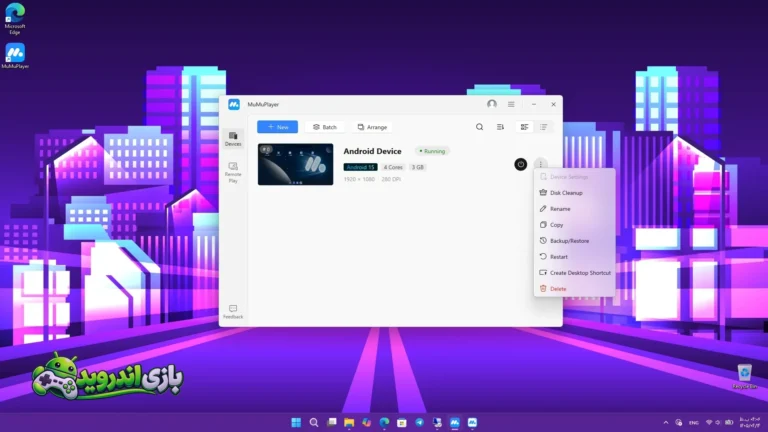The width and height of the screenshot is (768, 432).
Task: Click the Running status badge
Action: click(432, 151)
